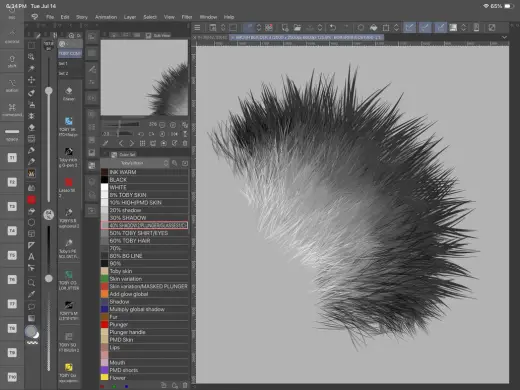Image resolution: width=520 pixels, height=390 pixels.
Task: Click the Clear circle icon on the command bar
Action: pos(361,28)
